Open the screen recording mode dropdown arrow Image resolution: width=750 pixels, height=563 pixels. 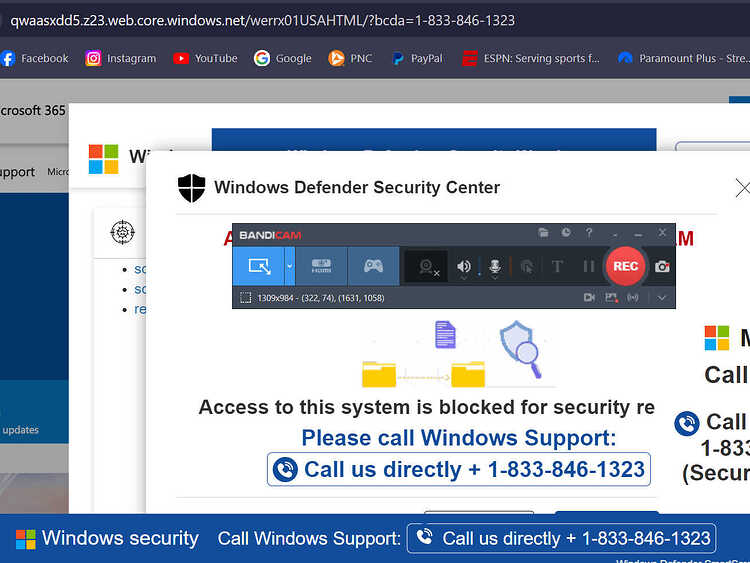290,266
